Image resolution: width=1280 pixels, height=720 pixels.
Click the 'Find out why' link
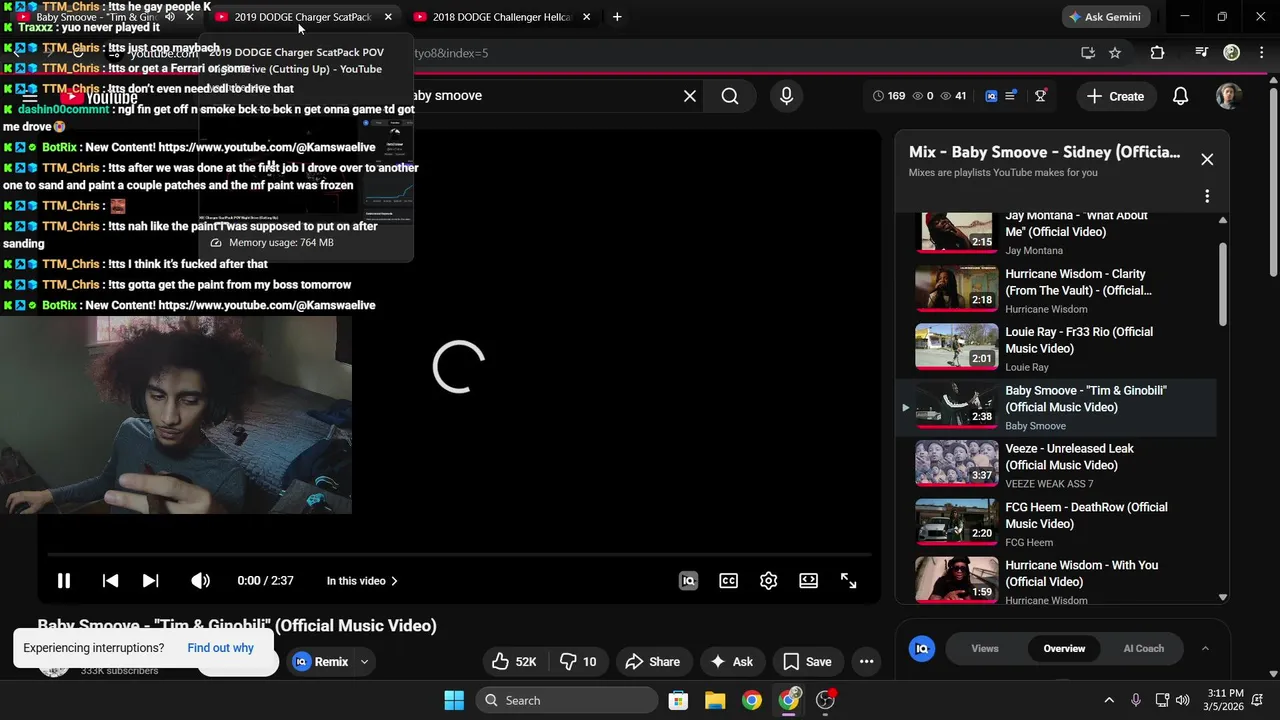pyautogui.click(x=220, y=648)
